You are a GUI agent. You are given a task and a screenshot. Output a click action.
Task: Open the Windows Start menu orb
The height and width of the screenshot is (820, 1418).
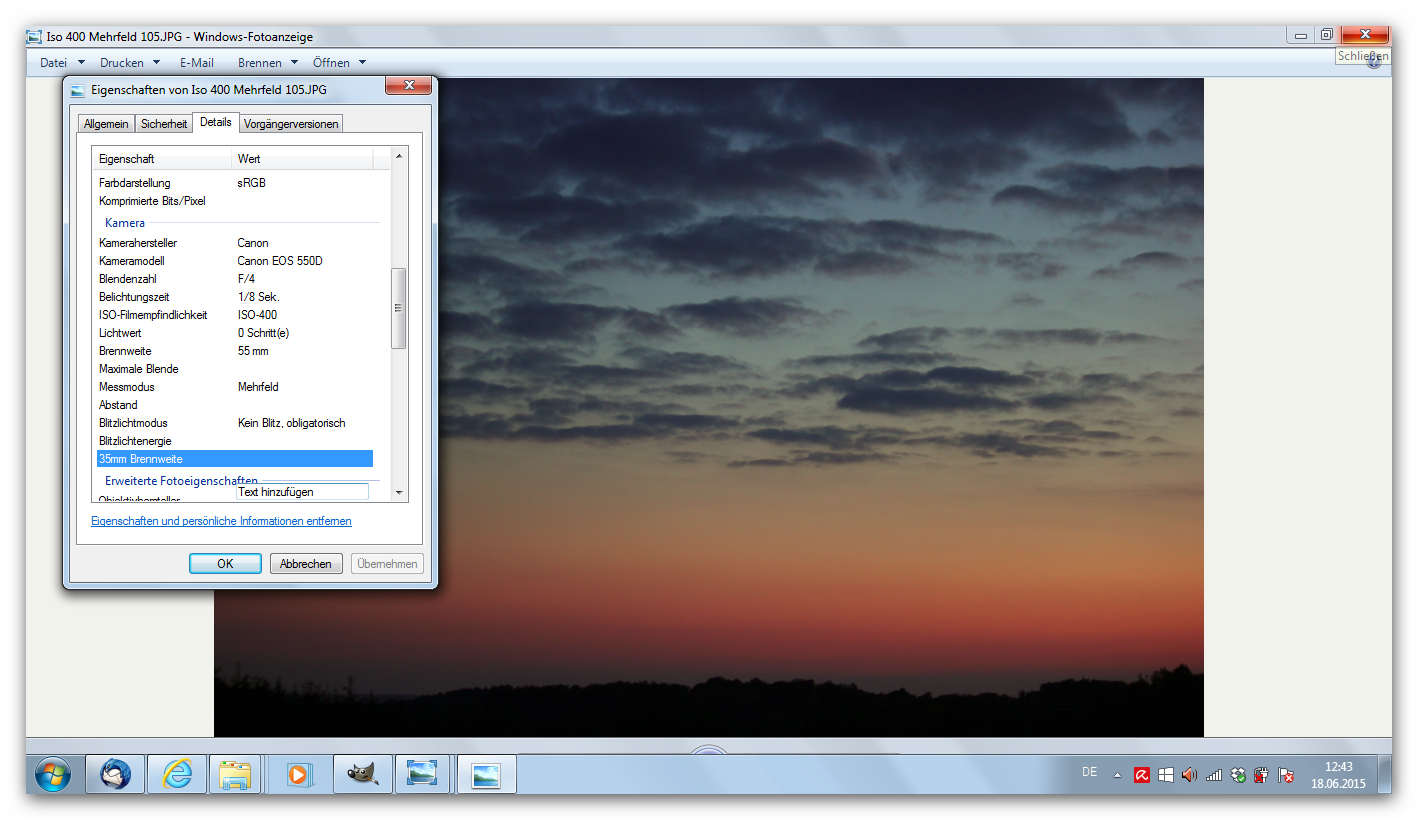click(x=53, y=774)
